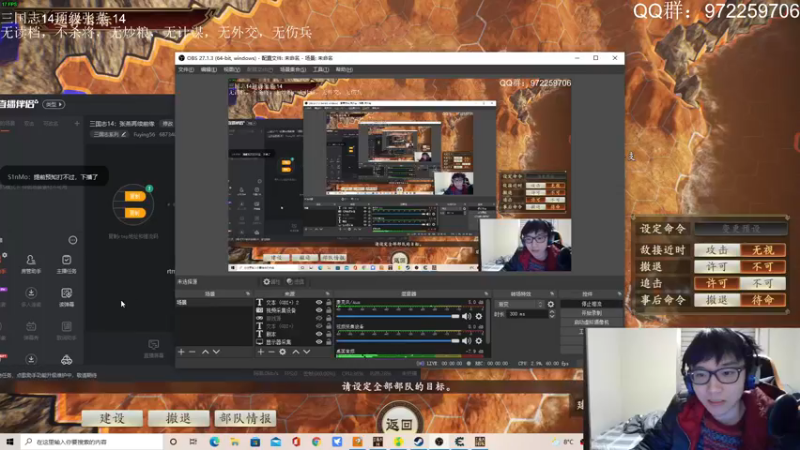The image size is (800, 450).
Task: Open 主播任务 icon in streaming companion panel
Action: (66, 264)
